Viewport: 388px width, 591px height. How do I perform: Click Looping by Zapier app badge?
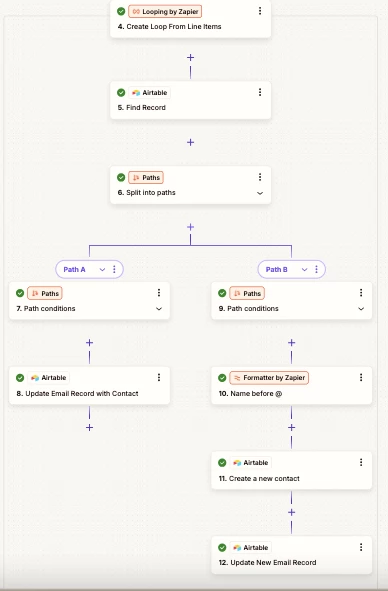(x=165, y=12)
